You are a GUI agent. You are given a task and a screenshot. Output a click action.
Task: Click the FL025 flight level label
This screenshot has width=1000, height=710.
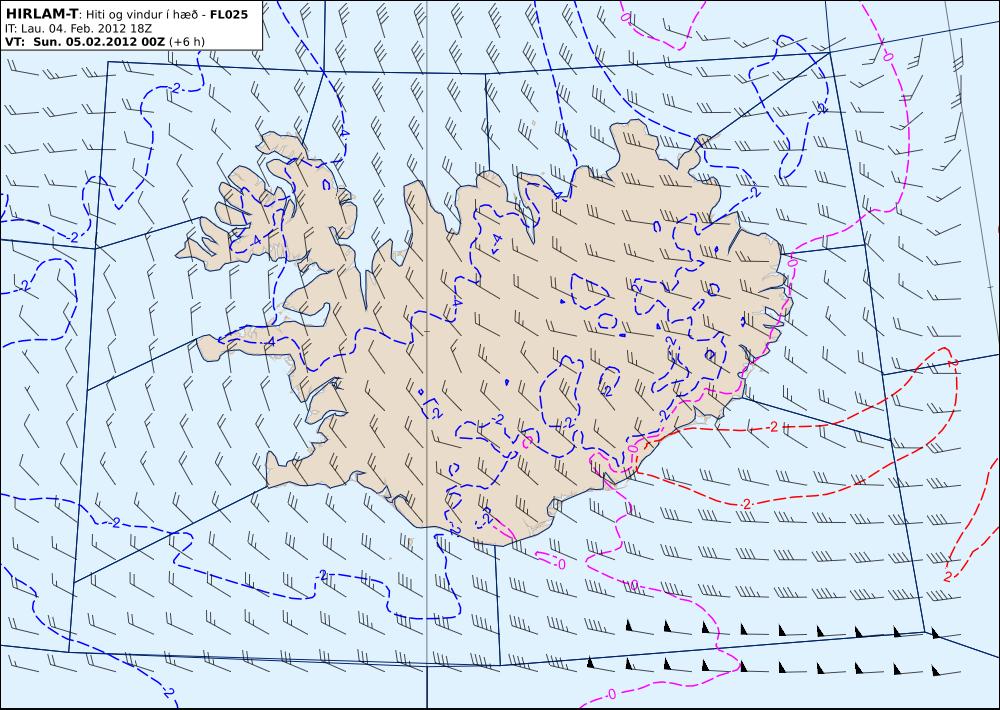pos(229,13)
